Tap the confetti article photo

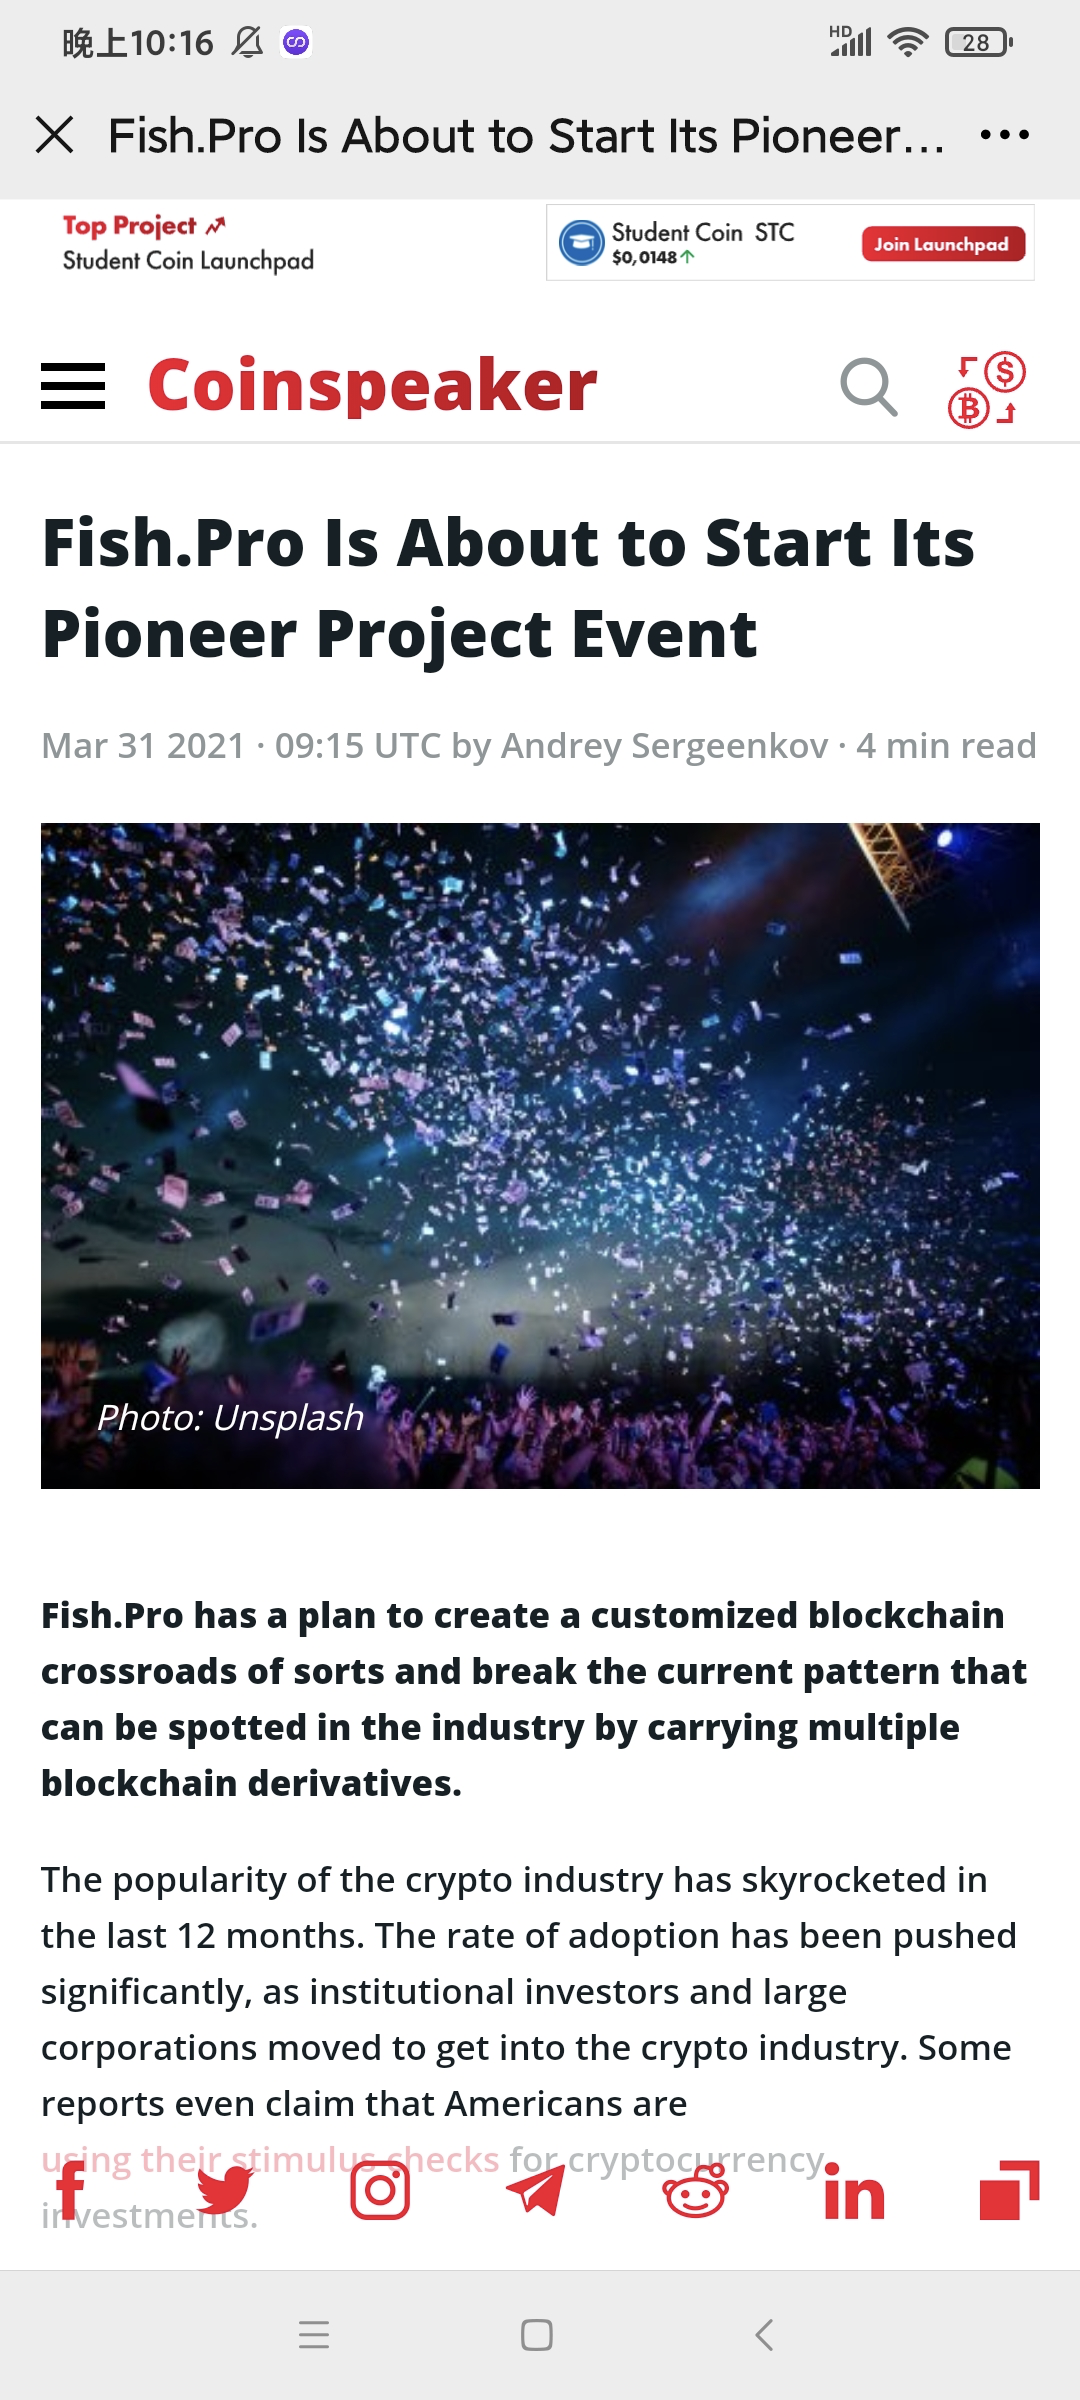pos(540,1155)
